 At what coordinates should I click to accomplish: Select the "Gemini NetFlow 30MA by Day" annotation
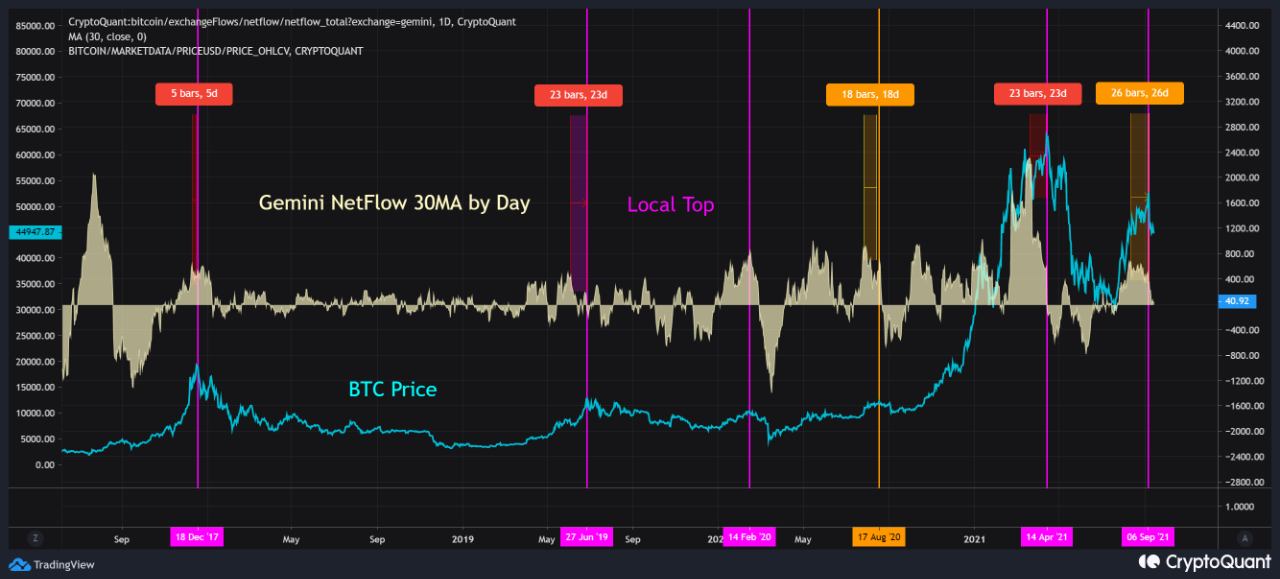tap(394, 203)
